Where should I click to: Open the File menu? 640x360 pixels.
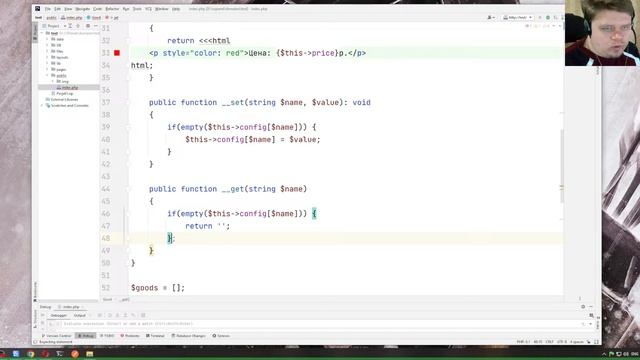coord(48,9)
